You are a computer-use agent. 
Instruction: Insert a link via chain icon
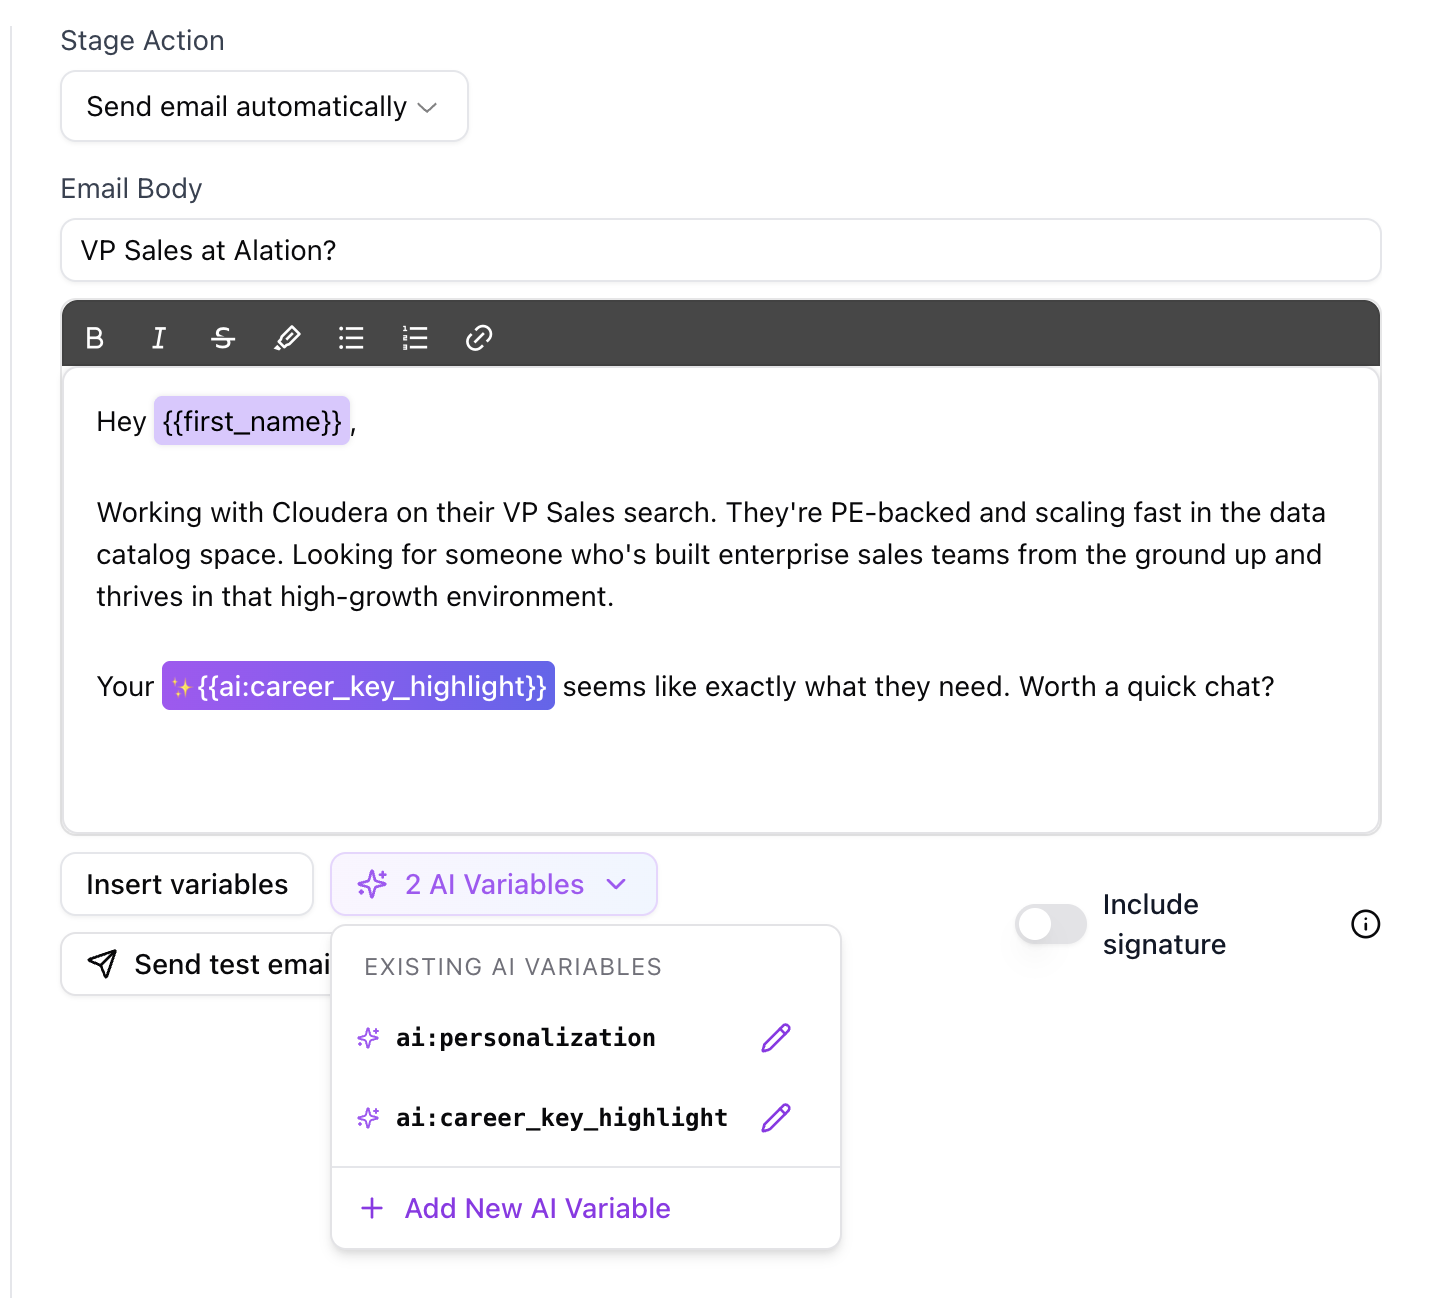[x=479, y=338]
